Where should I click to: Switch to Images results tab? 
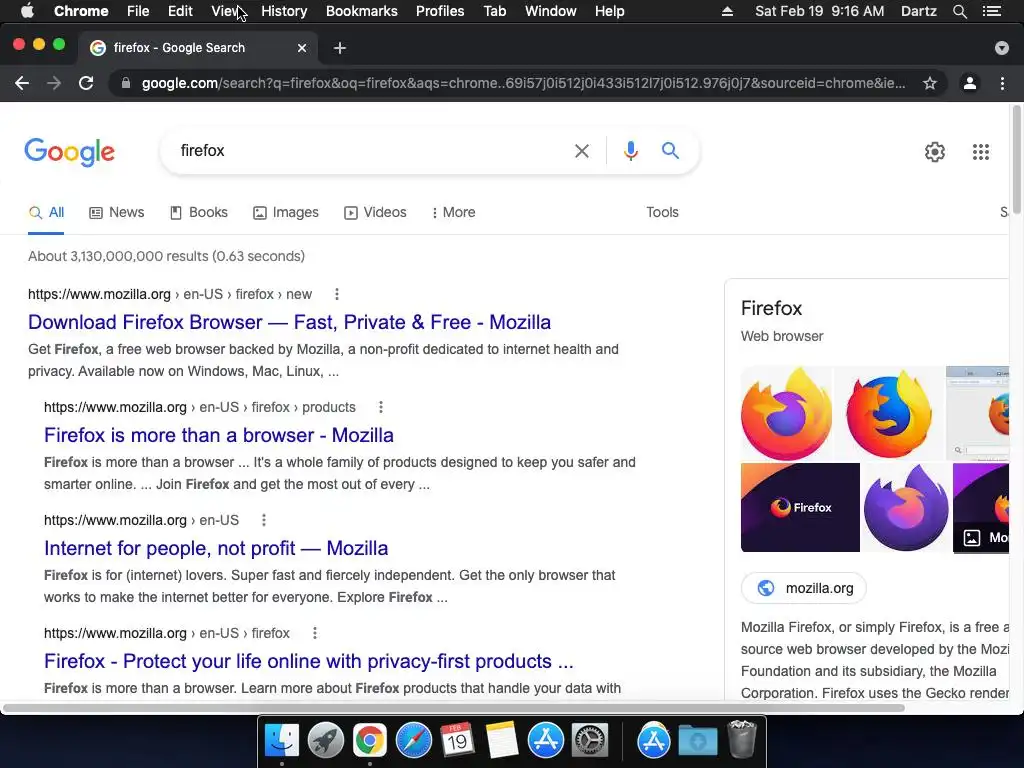[x=286, y=212]
